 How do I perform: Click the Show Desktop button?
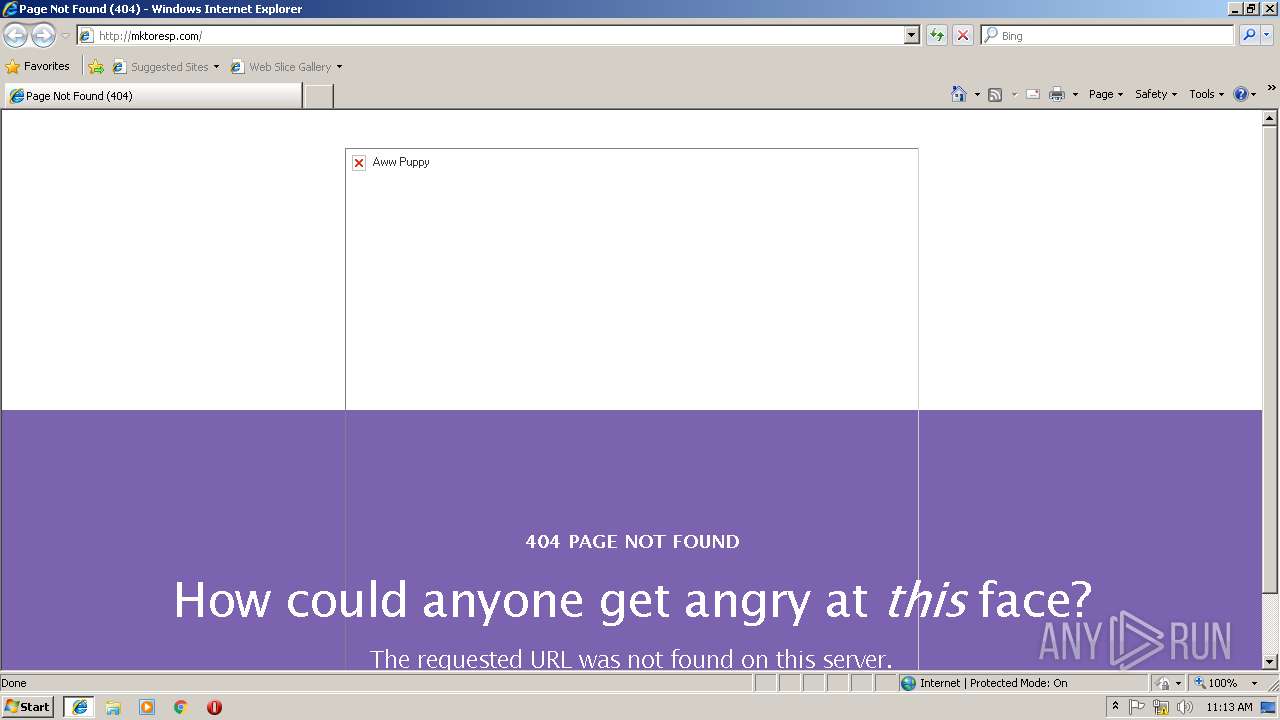point(1269,707)
